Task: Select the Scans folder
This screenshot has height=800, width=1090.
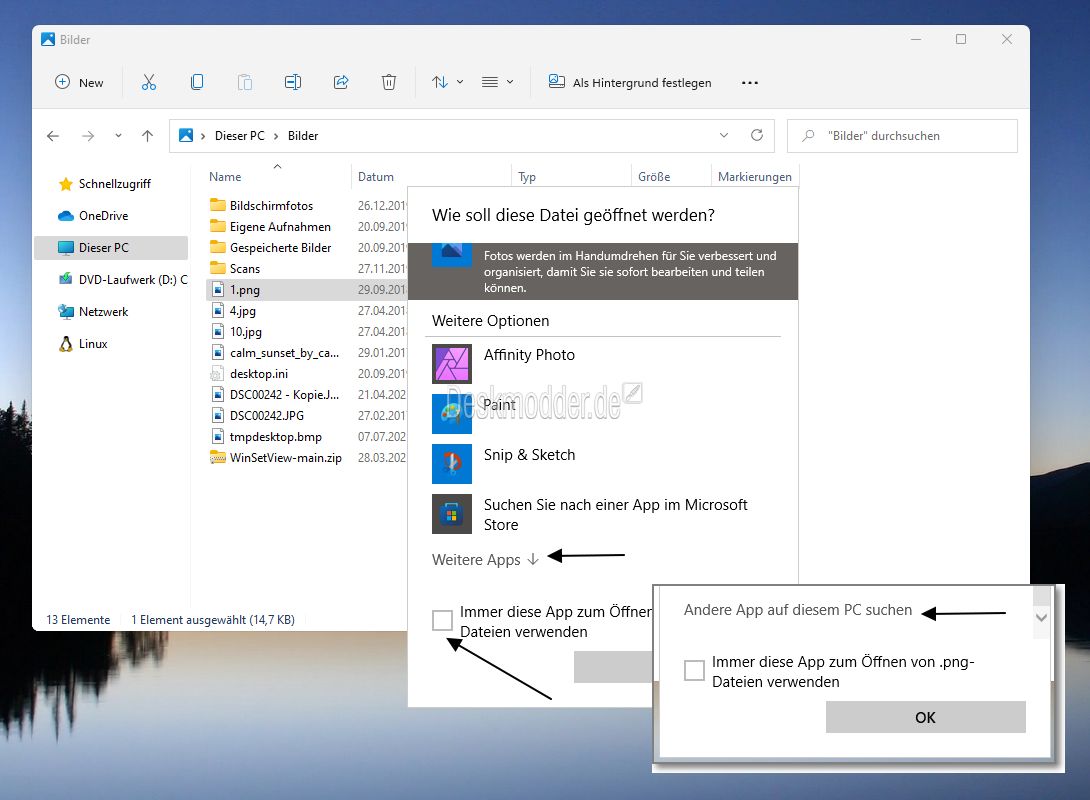Action: [x=235, y=268]
